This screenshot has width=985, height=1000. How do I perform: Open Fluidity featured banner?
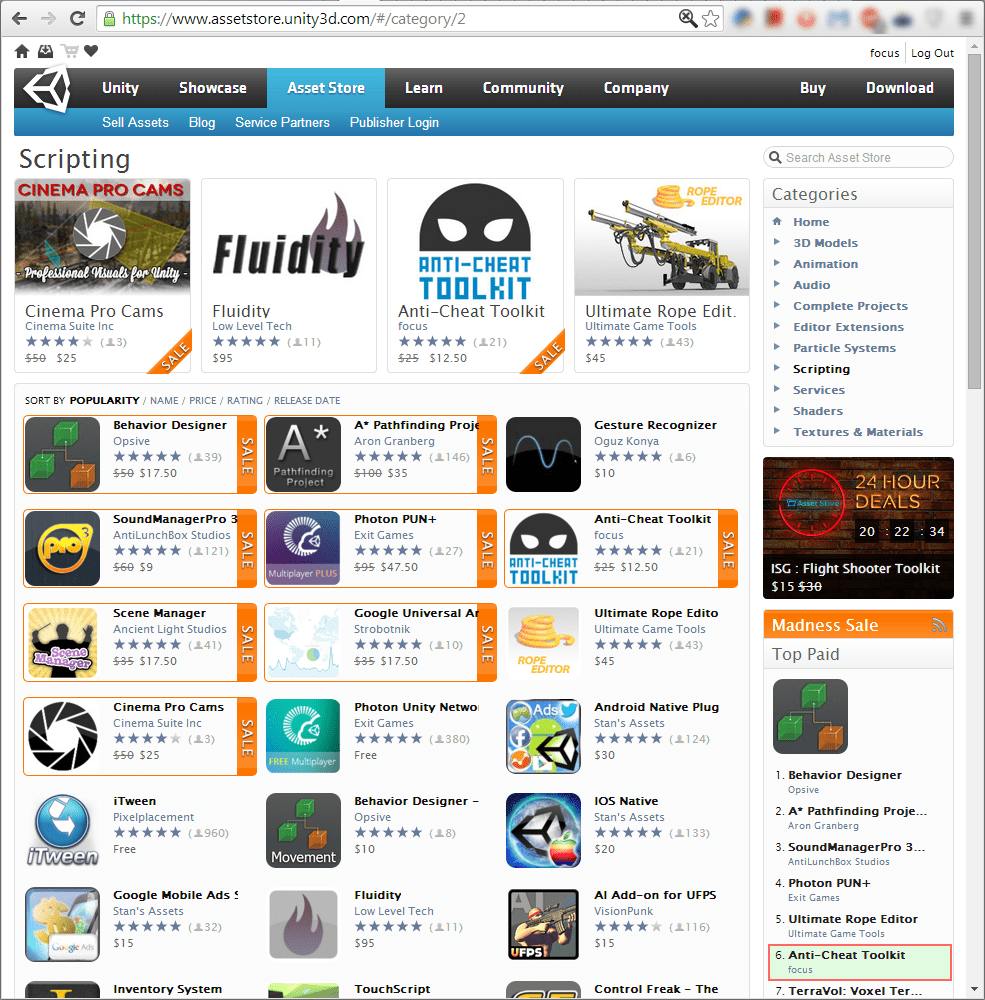click(289, 237)
